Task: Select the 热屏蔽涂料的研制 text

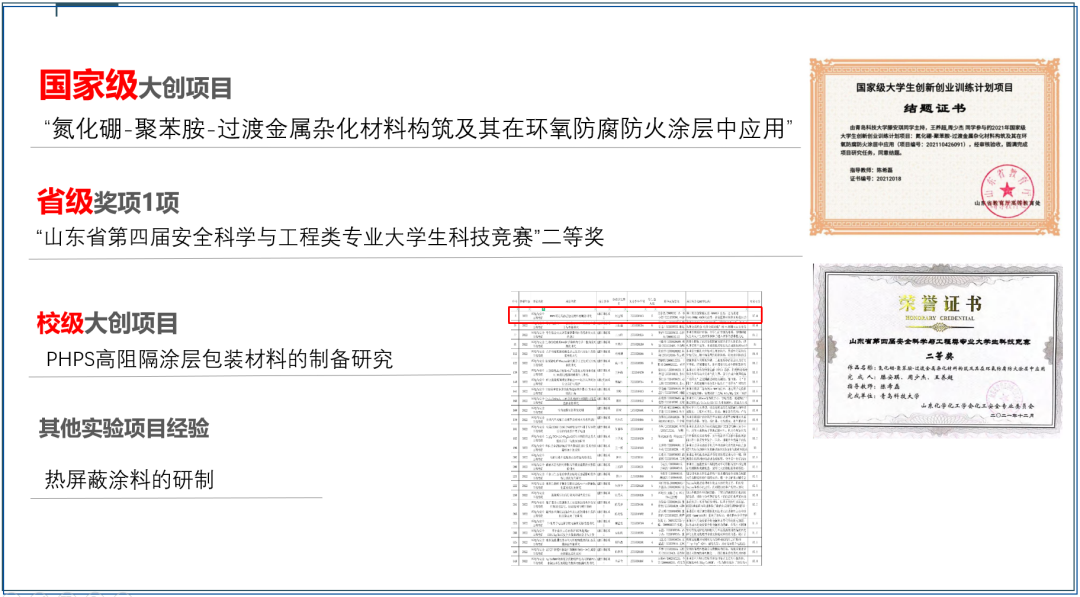Action: (x=129, y=480)
